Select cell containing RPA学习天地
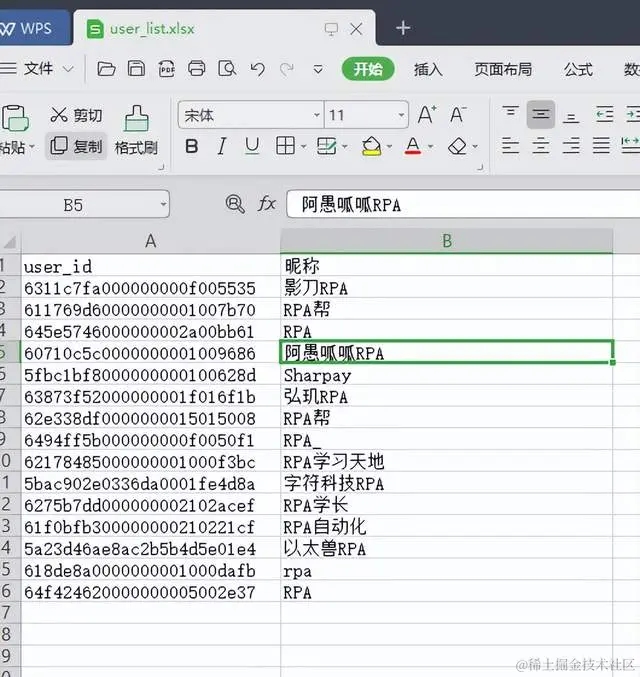This screenshot has height=677, width=640. click(x=447, y=462)
